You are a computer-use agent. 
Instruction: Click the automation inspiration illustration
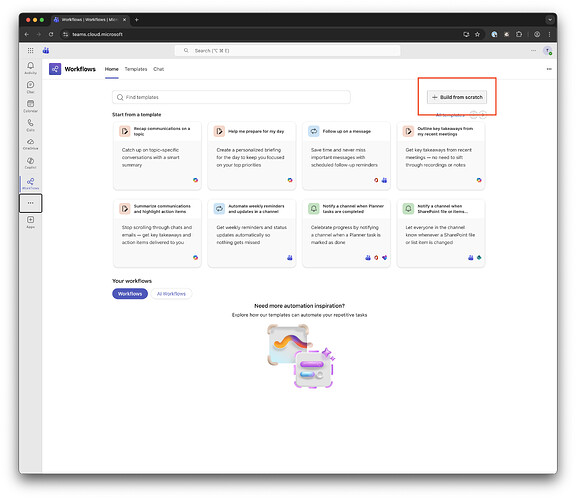tap(301, 356)
